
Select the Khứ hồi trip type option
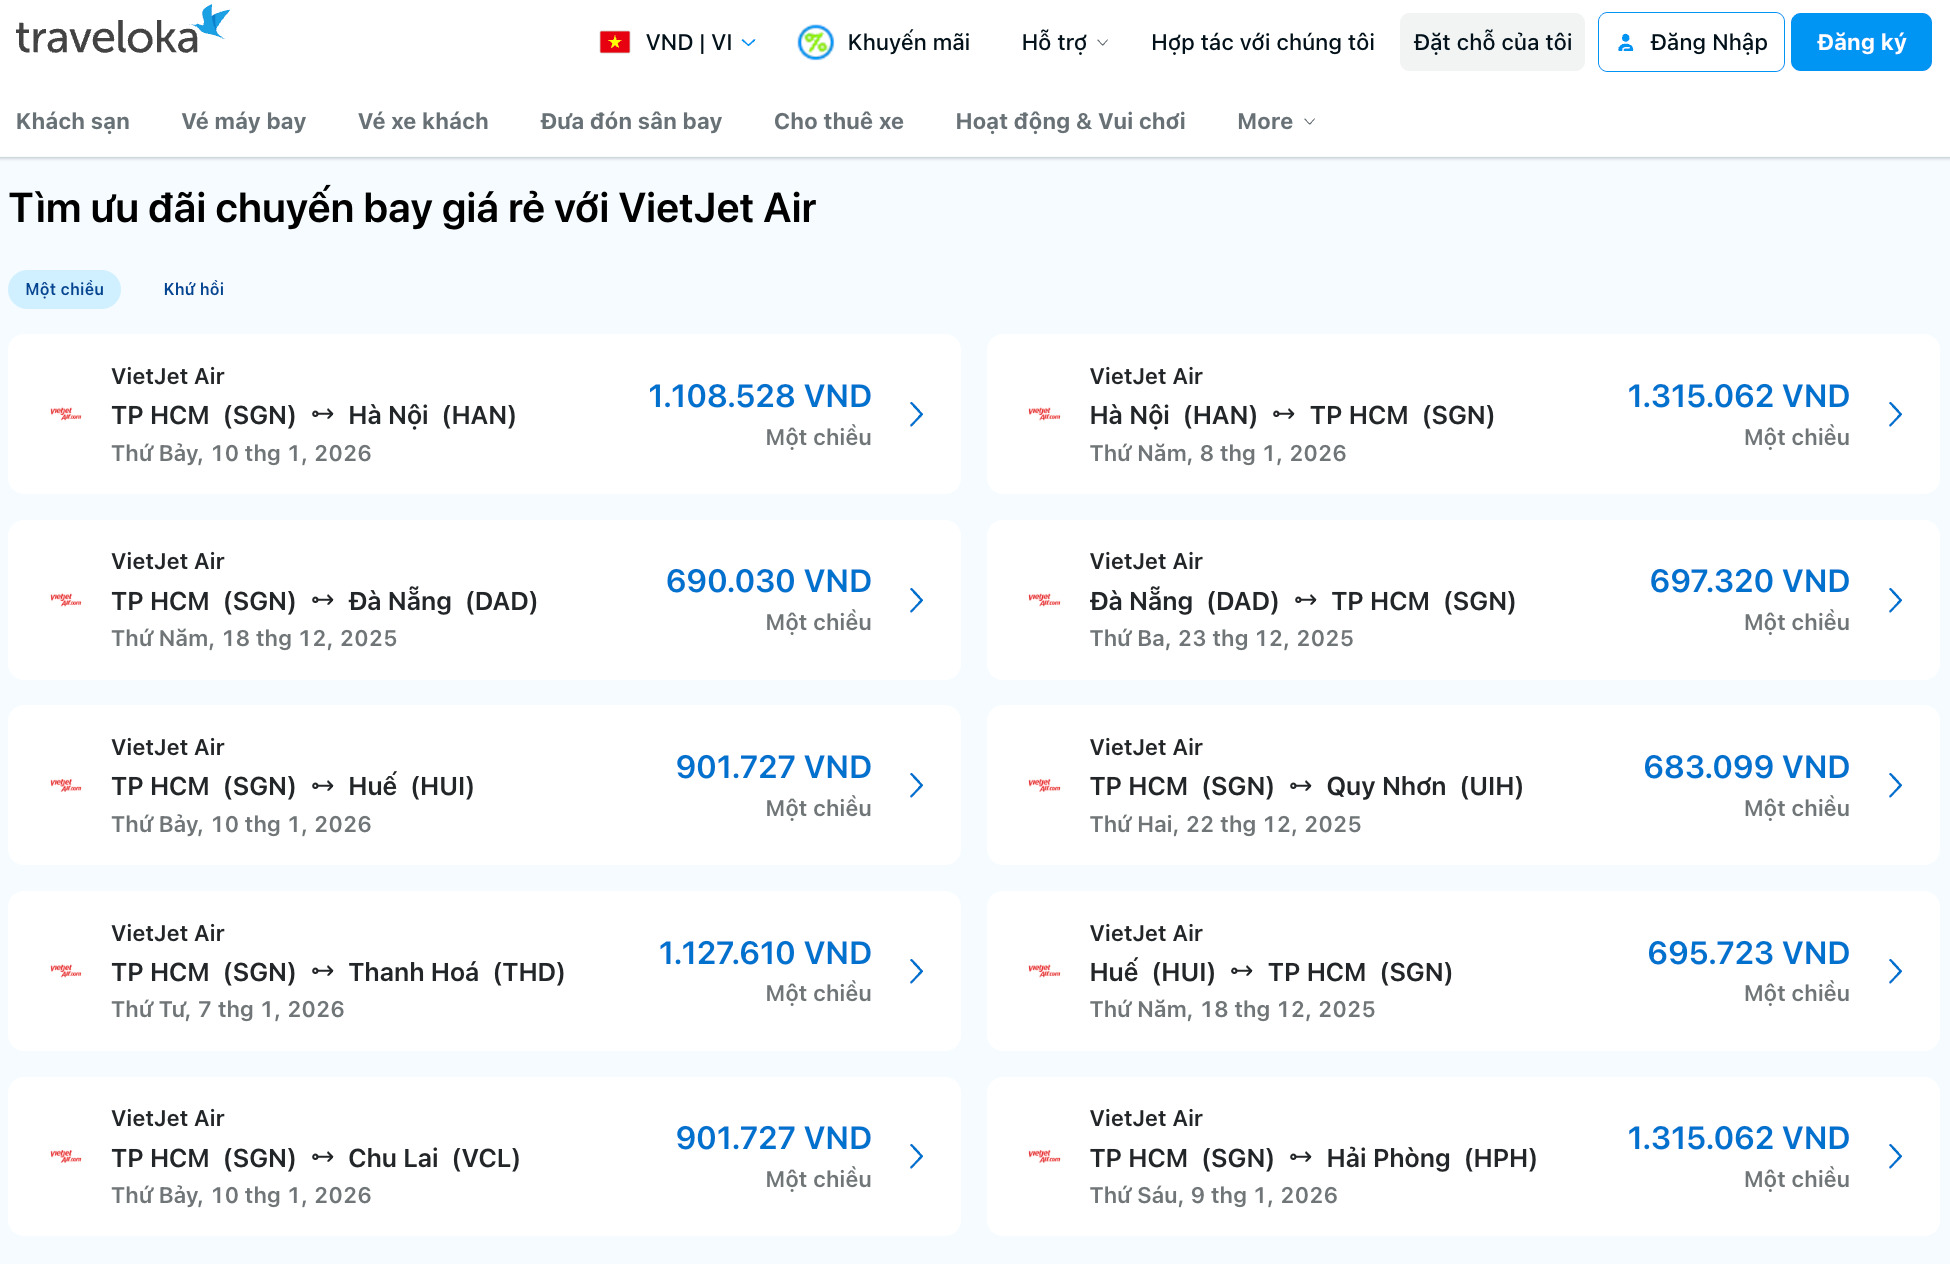194,289
